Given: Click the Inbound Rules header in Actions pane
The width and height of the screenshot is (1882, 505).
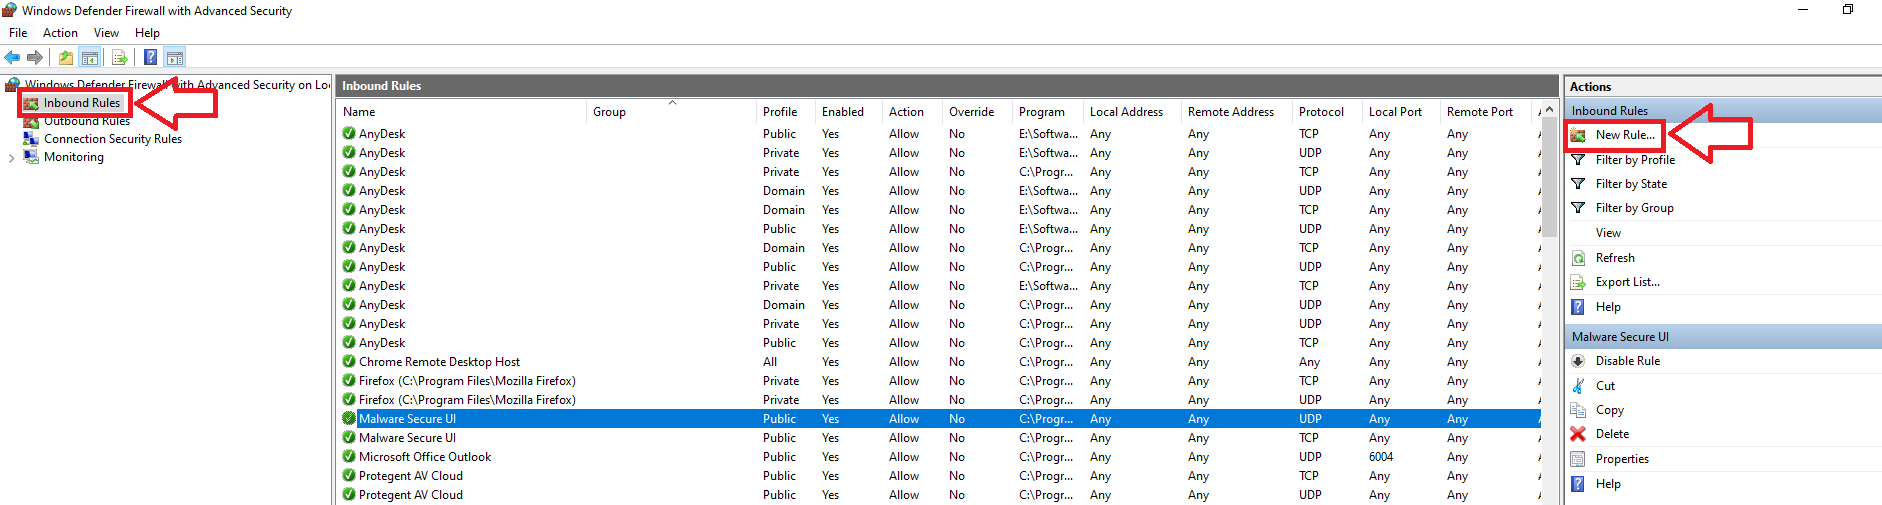Looking at the screenshot, I should (1722, 111).
